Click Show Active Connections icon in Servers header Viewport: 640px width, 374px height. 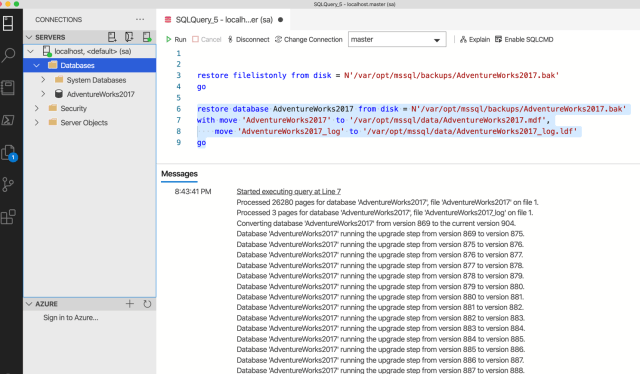point(147,37)
